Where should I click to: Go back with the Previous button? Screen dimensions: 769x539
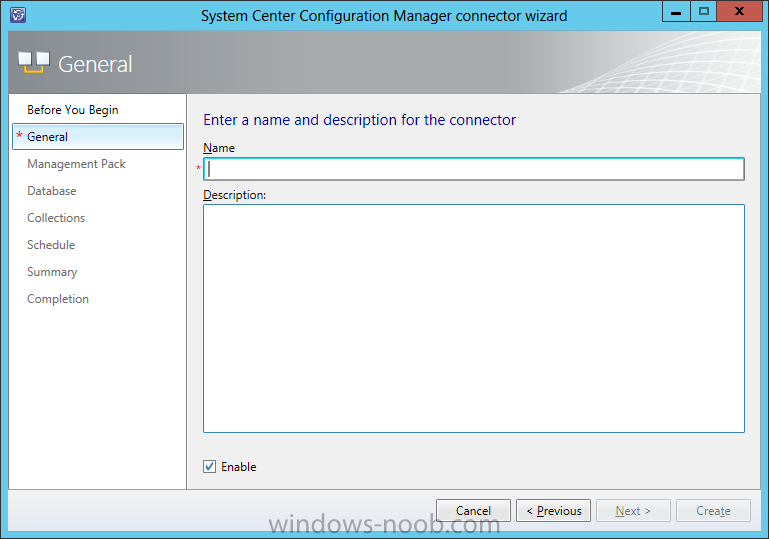click(553, 511)
